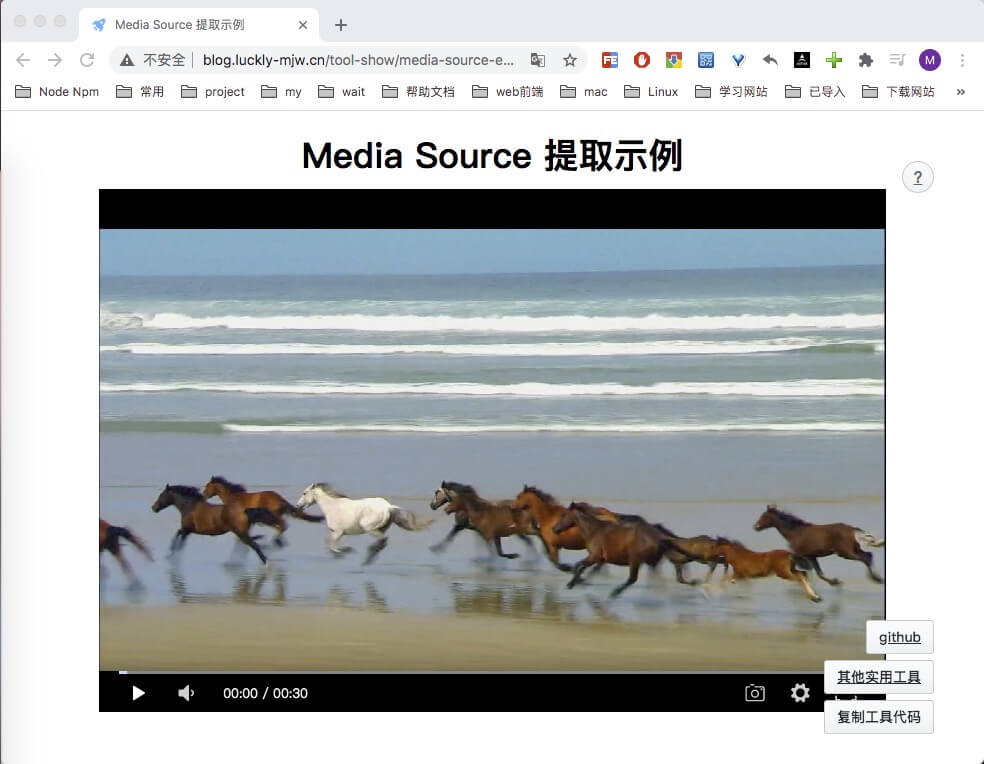Image resolution: width=984 pixels, height=764 pixels.
Task: Open Chrome's three-dot menu
Action: (962, 60)
